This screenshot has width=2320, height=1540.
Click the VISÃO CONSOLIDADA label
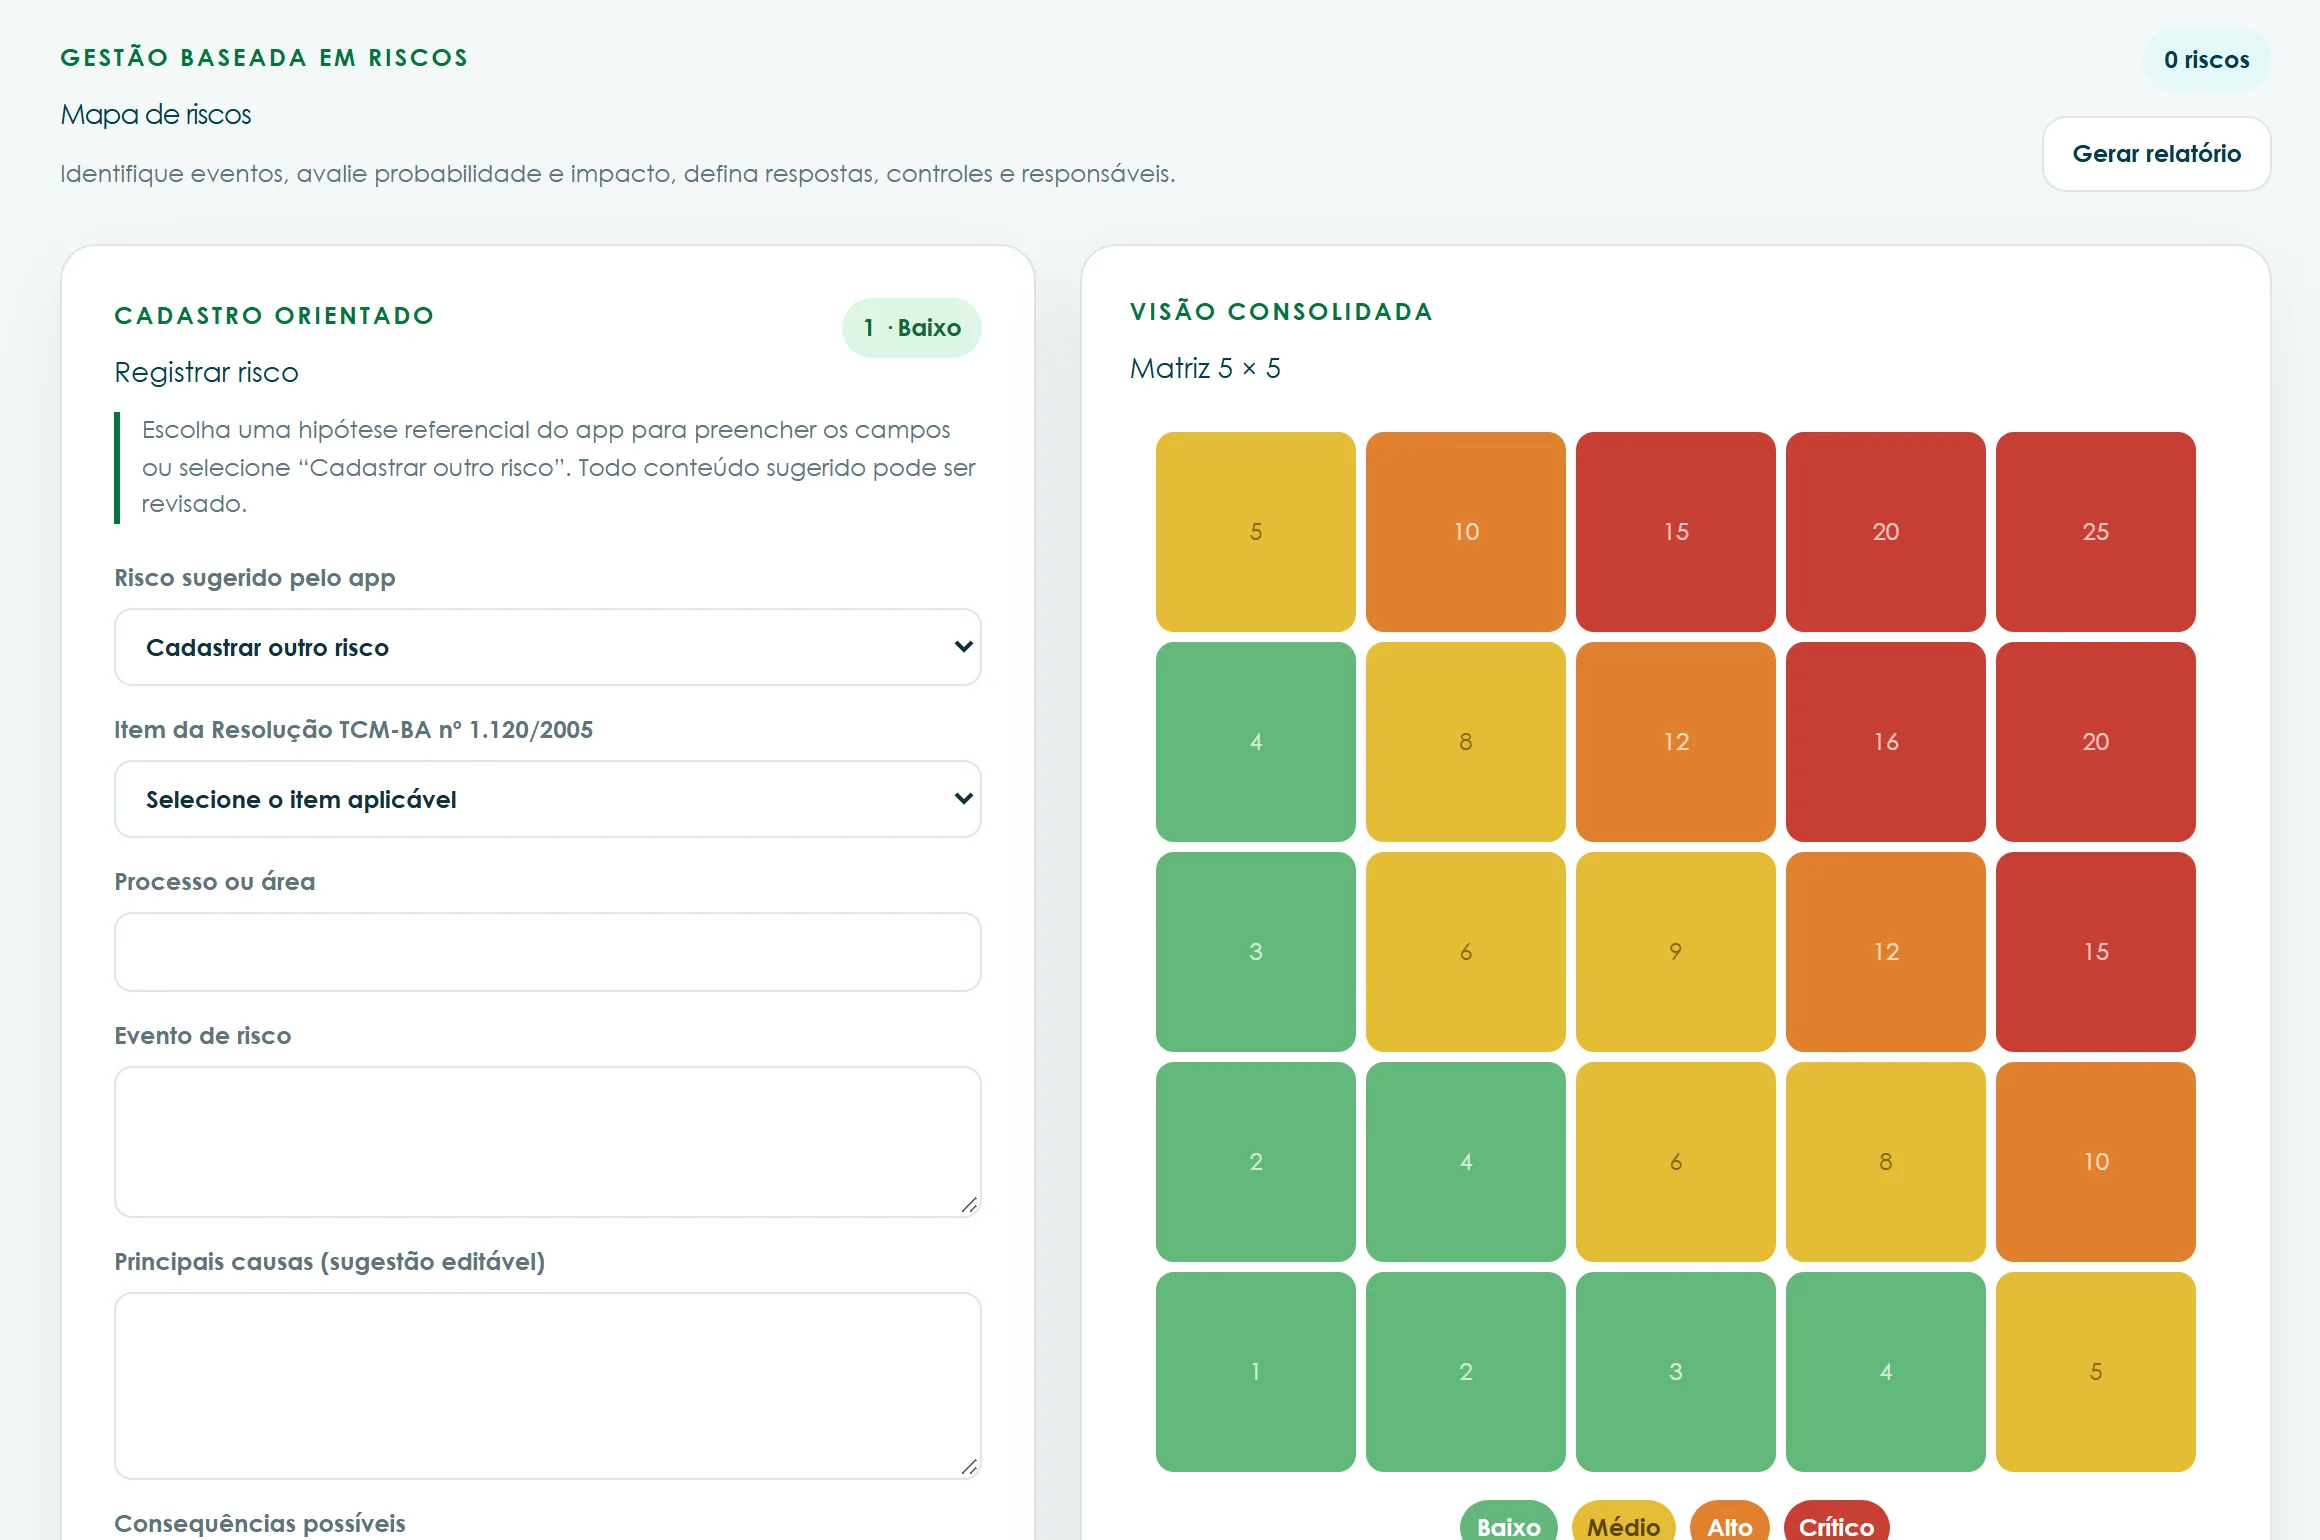[x=1282, y=312]
